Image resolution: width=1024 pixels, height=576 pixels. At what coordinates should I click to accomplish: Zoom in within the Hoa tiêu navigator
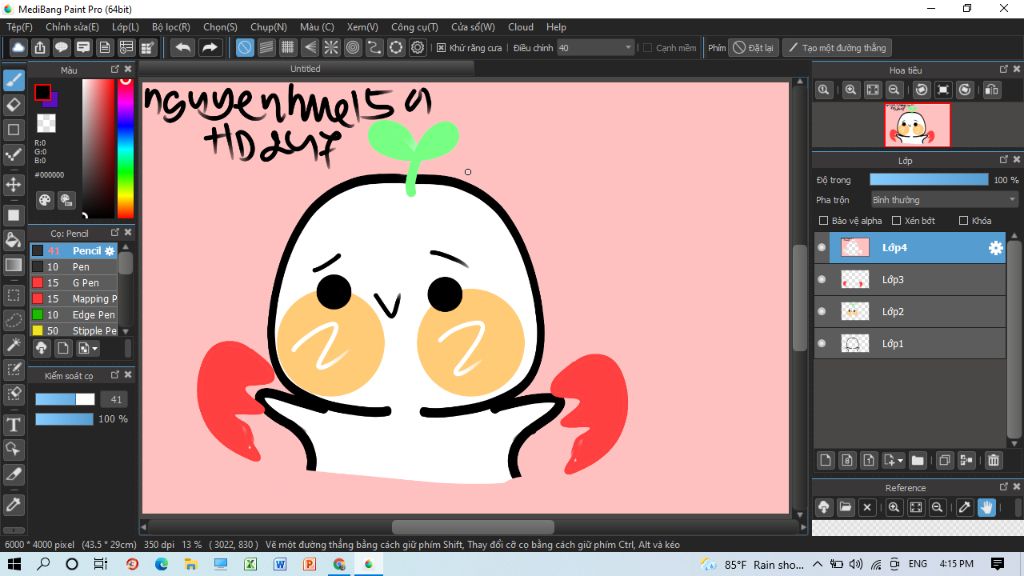click(x=850, y=90)
